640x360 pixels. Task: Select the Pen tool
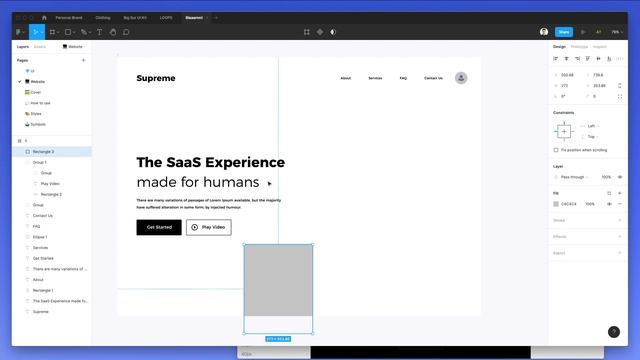pyautogui.click(x=83, y=32)
